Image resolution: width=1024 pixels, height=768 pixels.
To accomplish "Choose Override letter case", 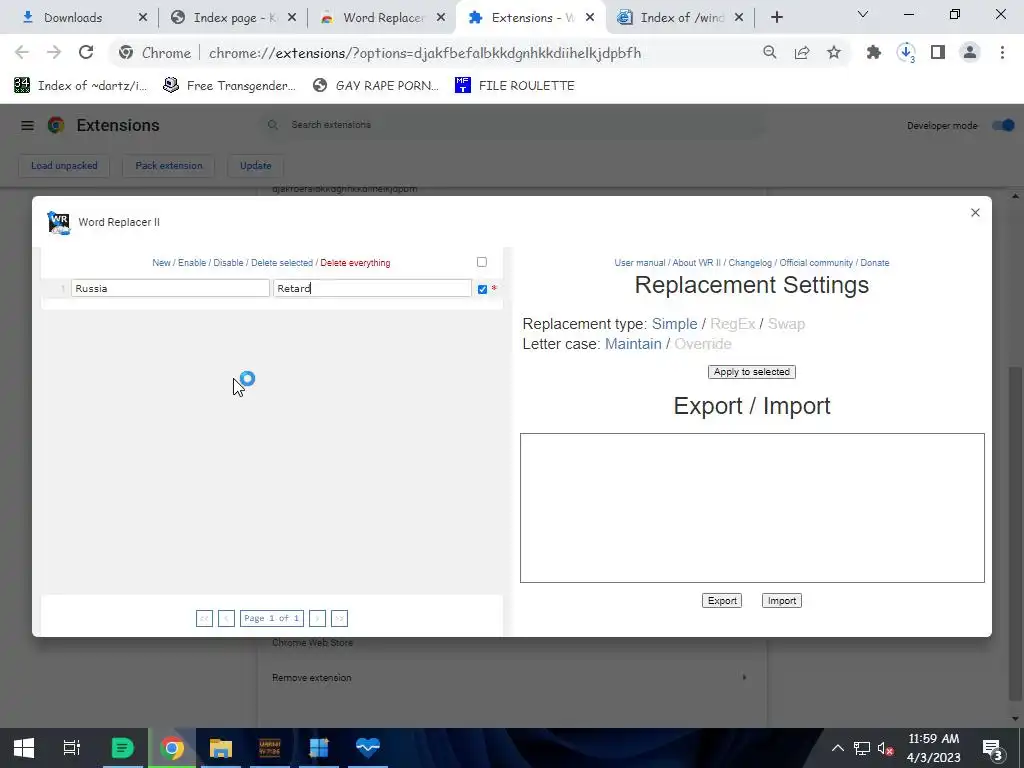I will coord(703,344).
